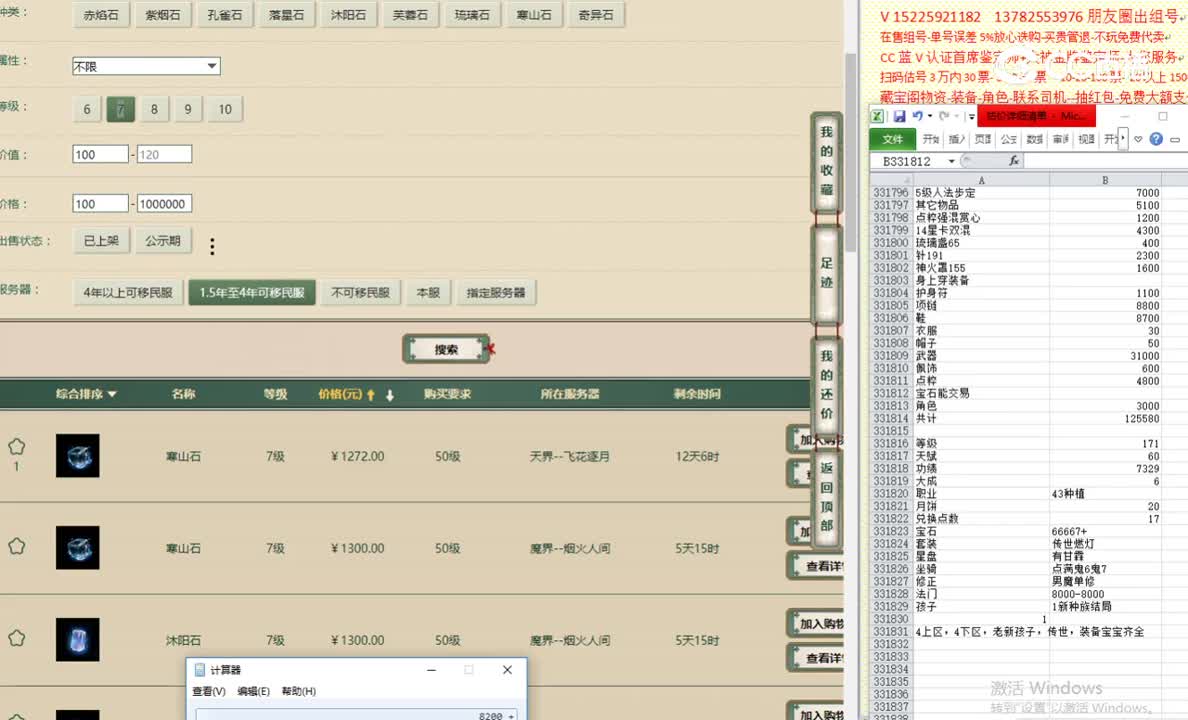Select the 公示期 sale status
This screenshot has width=1188, height=720.
164,241
